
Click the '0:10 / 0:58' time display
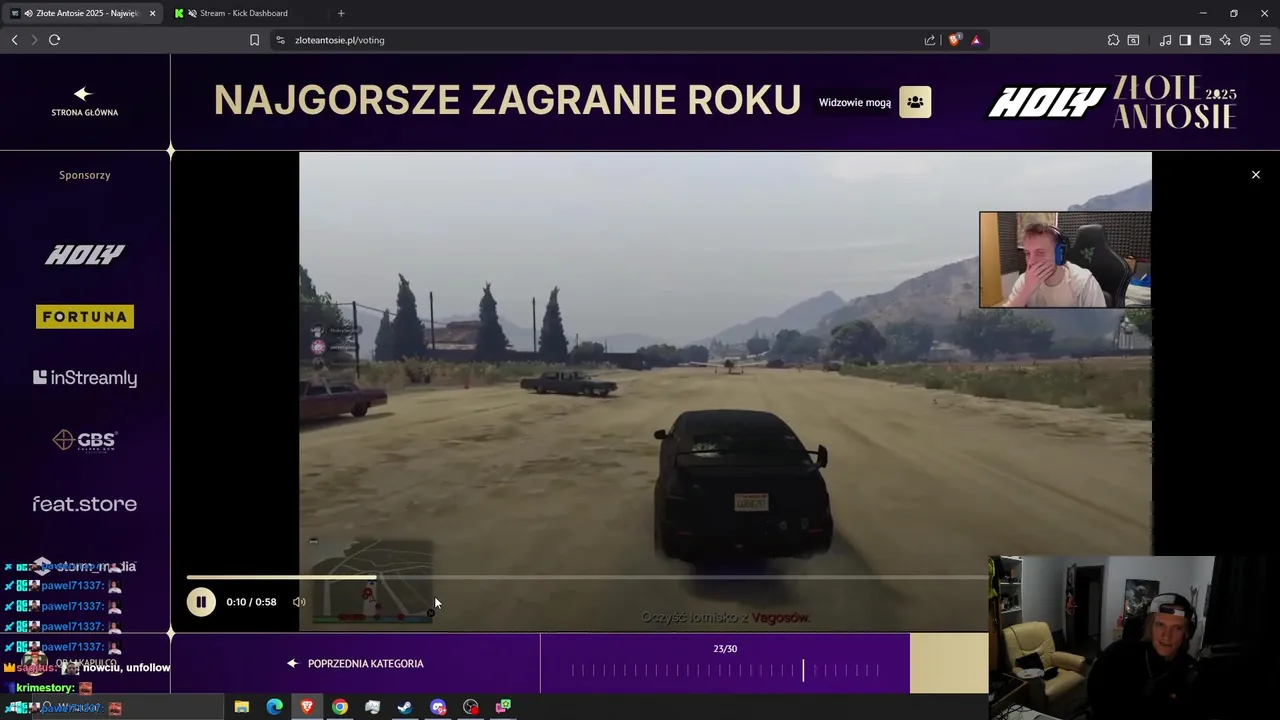(251, 602)
